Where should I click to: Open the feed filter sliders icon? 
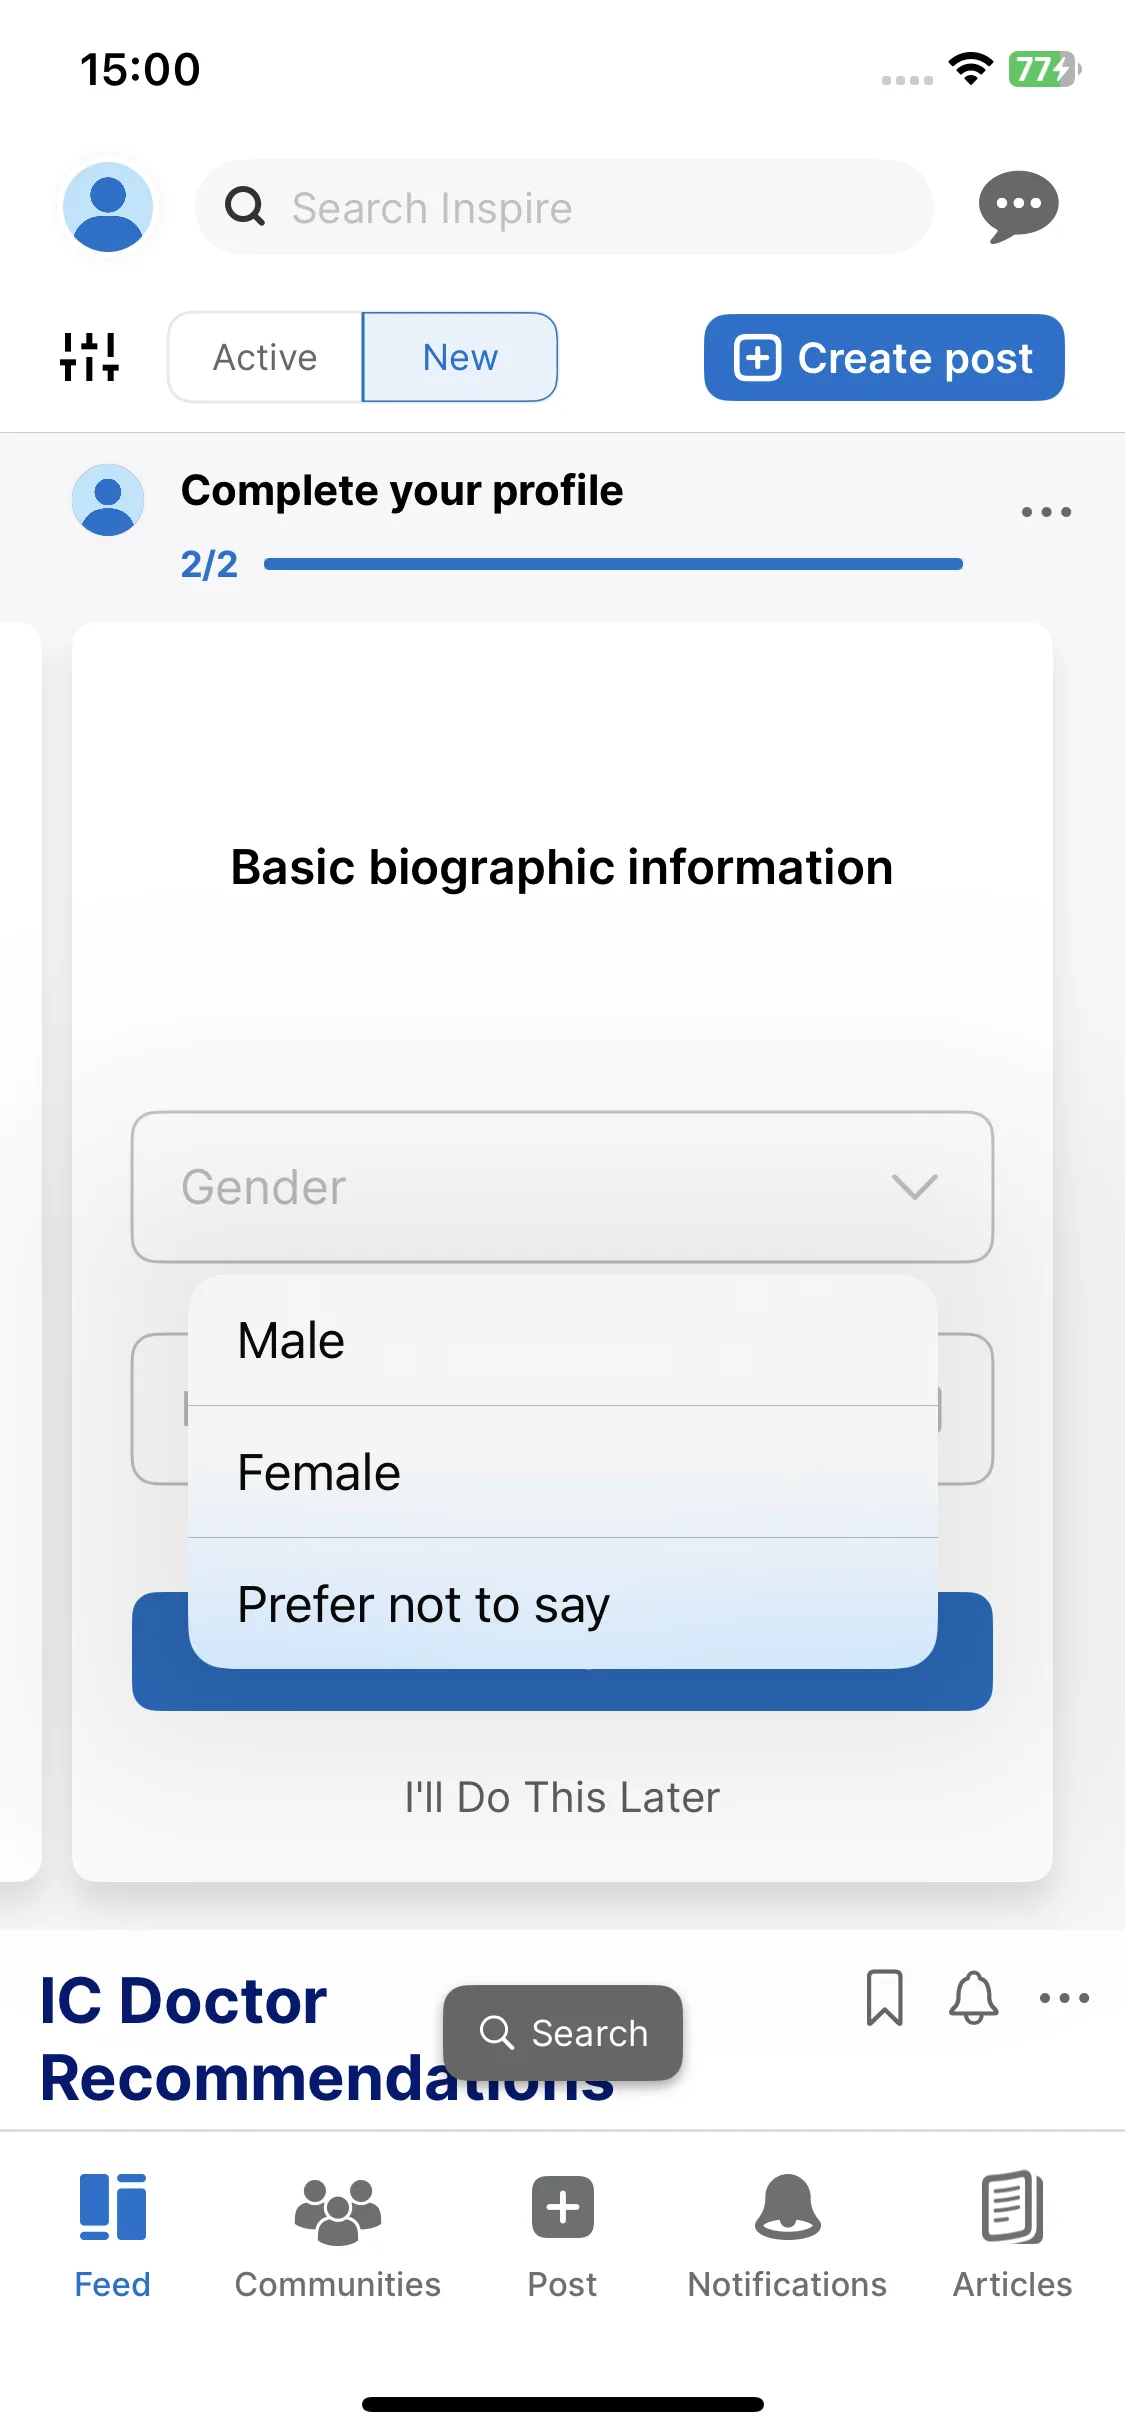click(x=89, y=357)
